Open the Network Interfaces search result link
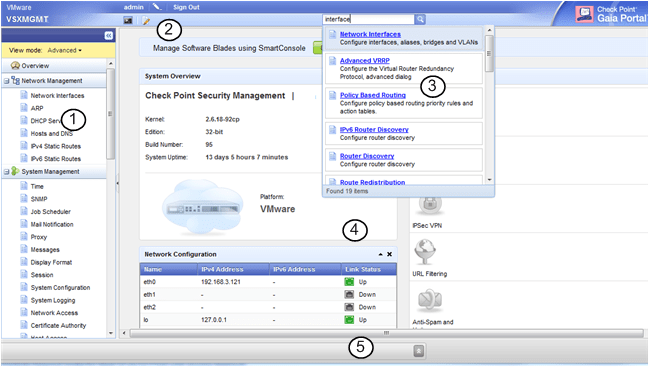Image resolution: width=649 pixels, height=367 pixels. point(370,34)
